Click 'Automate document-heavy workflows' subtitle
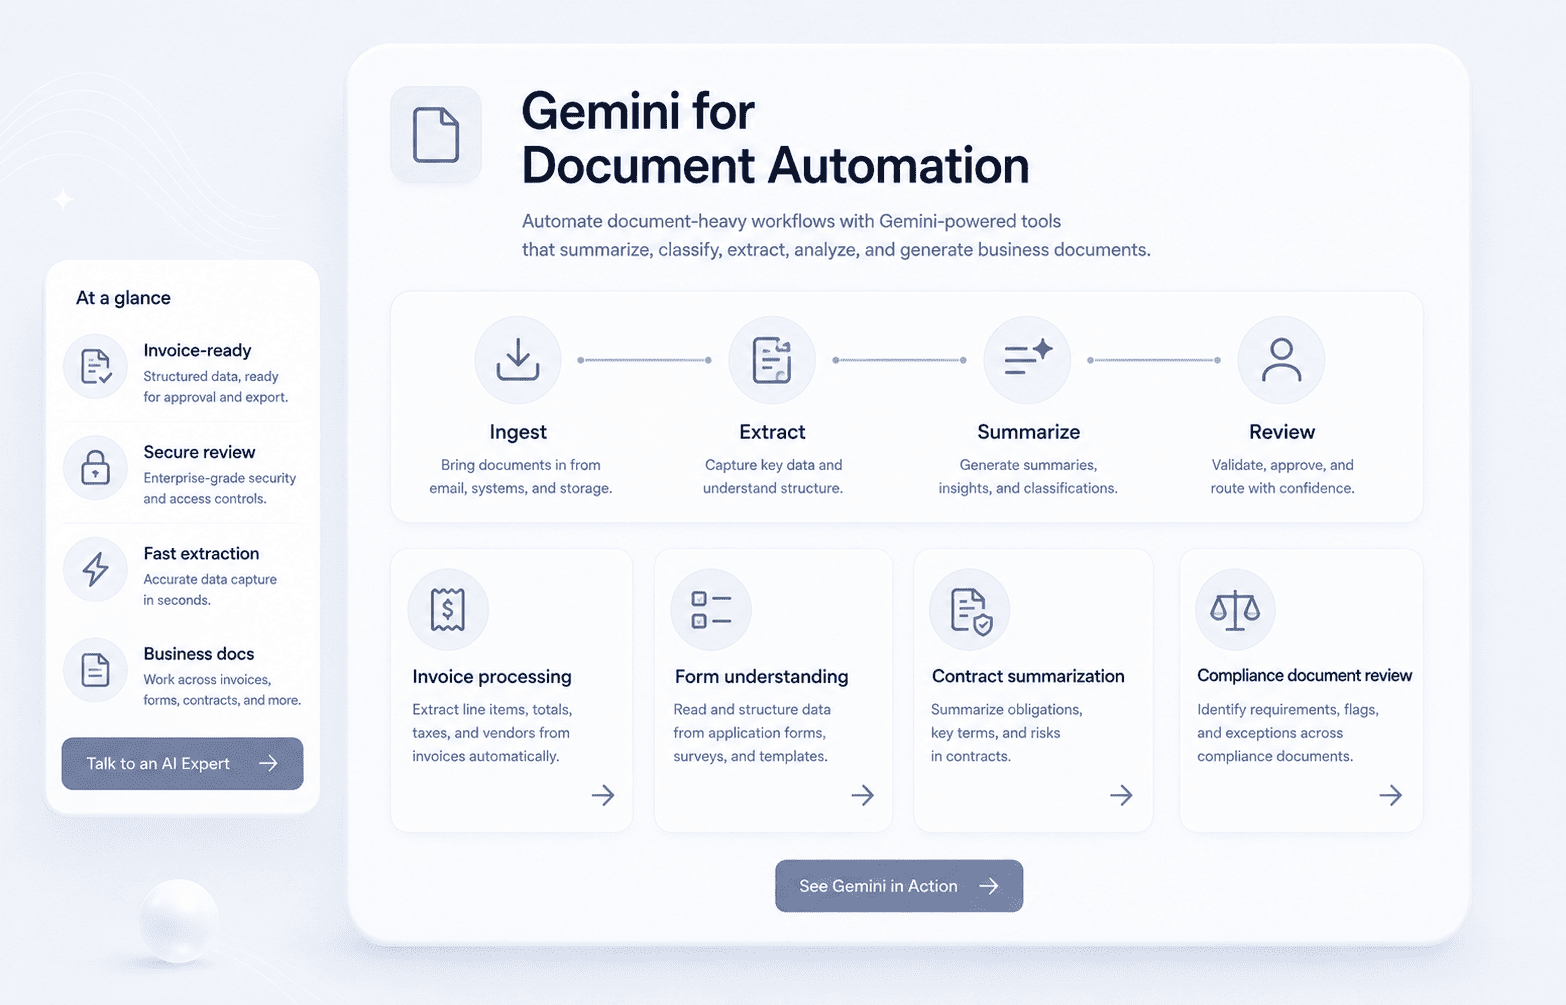1566x1005 pixels. tap(836, 236)
